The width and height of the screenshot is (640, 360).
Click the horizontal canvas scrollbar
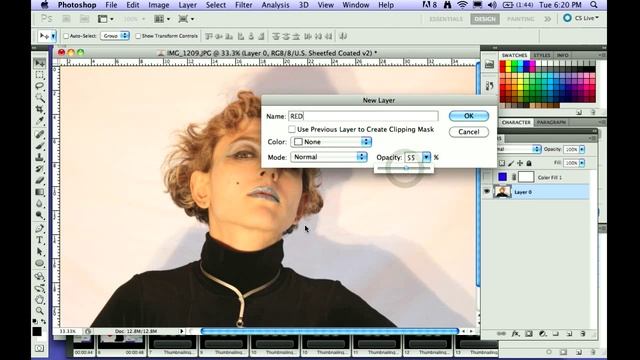pyautogui.click(x=329, y=331)
